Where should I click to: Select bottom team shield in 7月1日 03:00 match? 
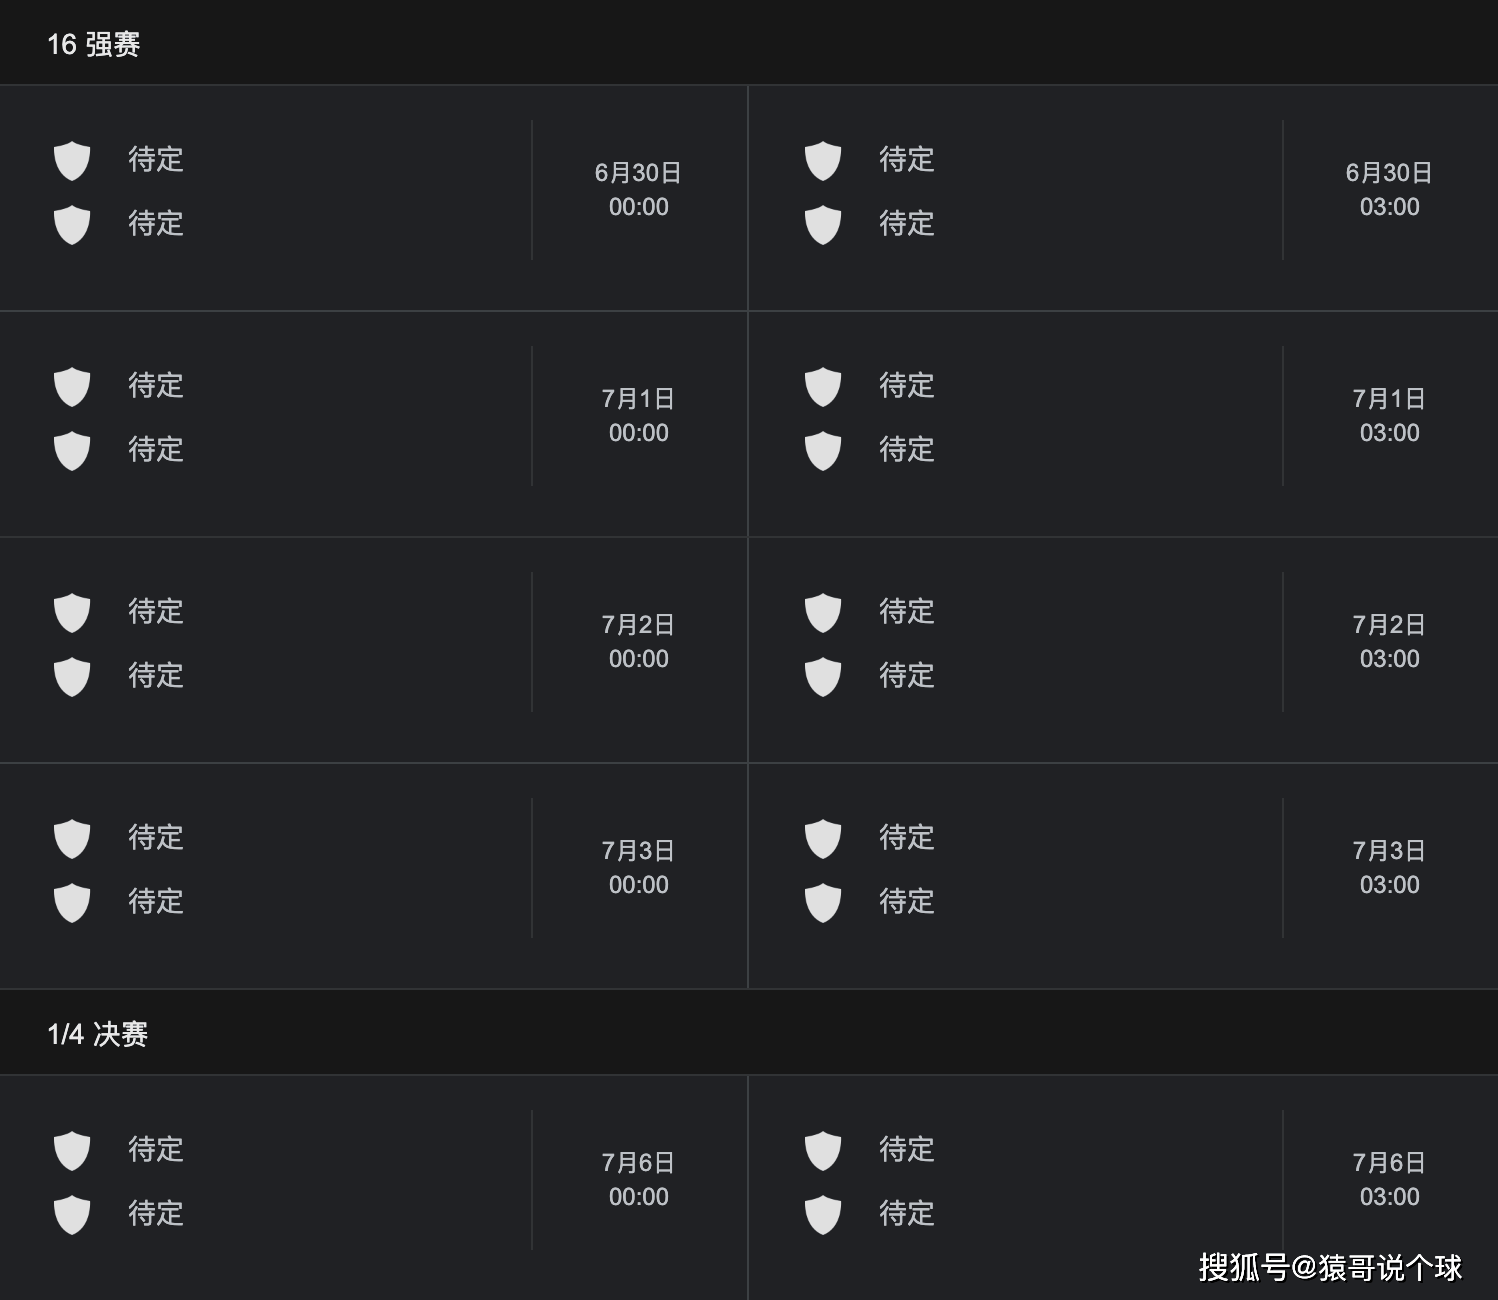[x=823, y=450]
